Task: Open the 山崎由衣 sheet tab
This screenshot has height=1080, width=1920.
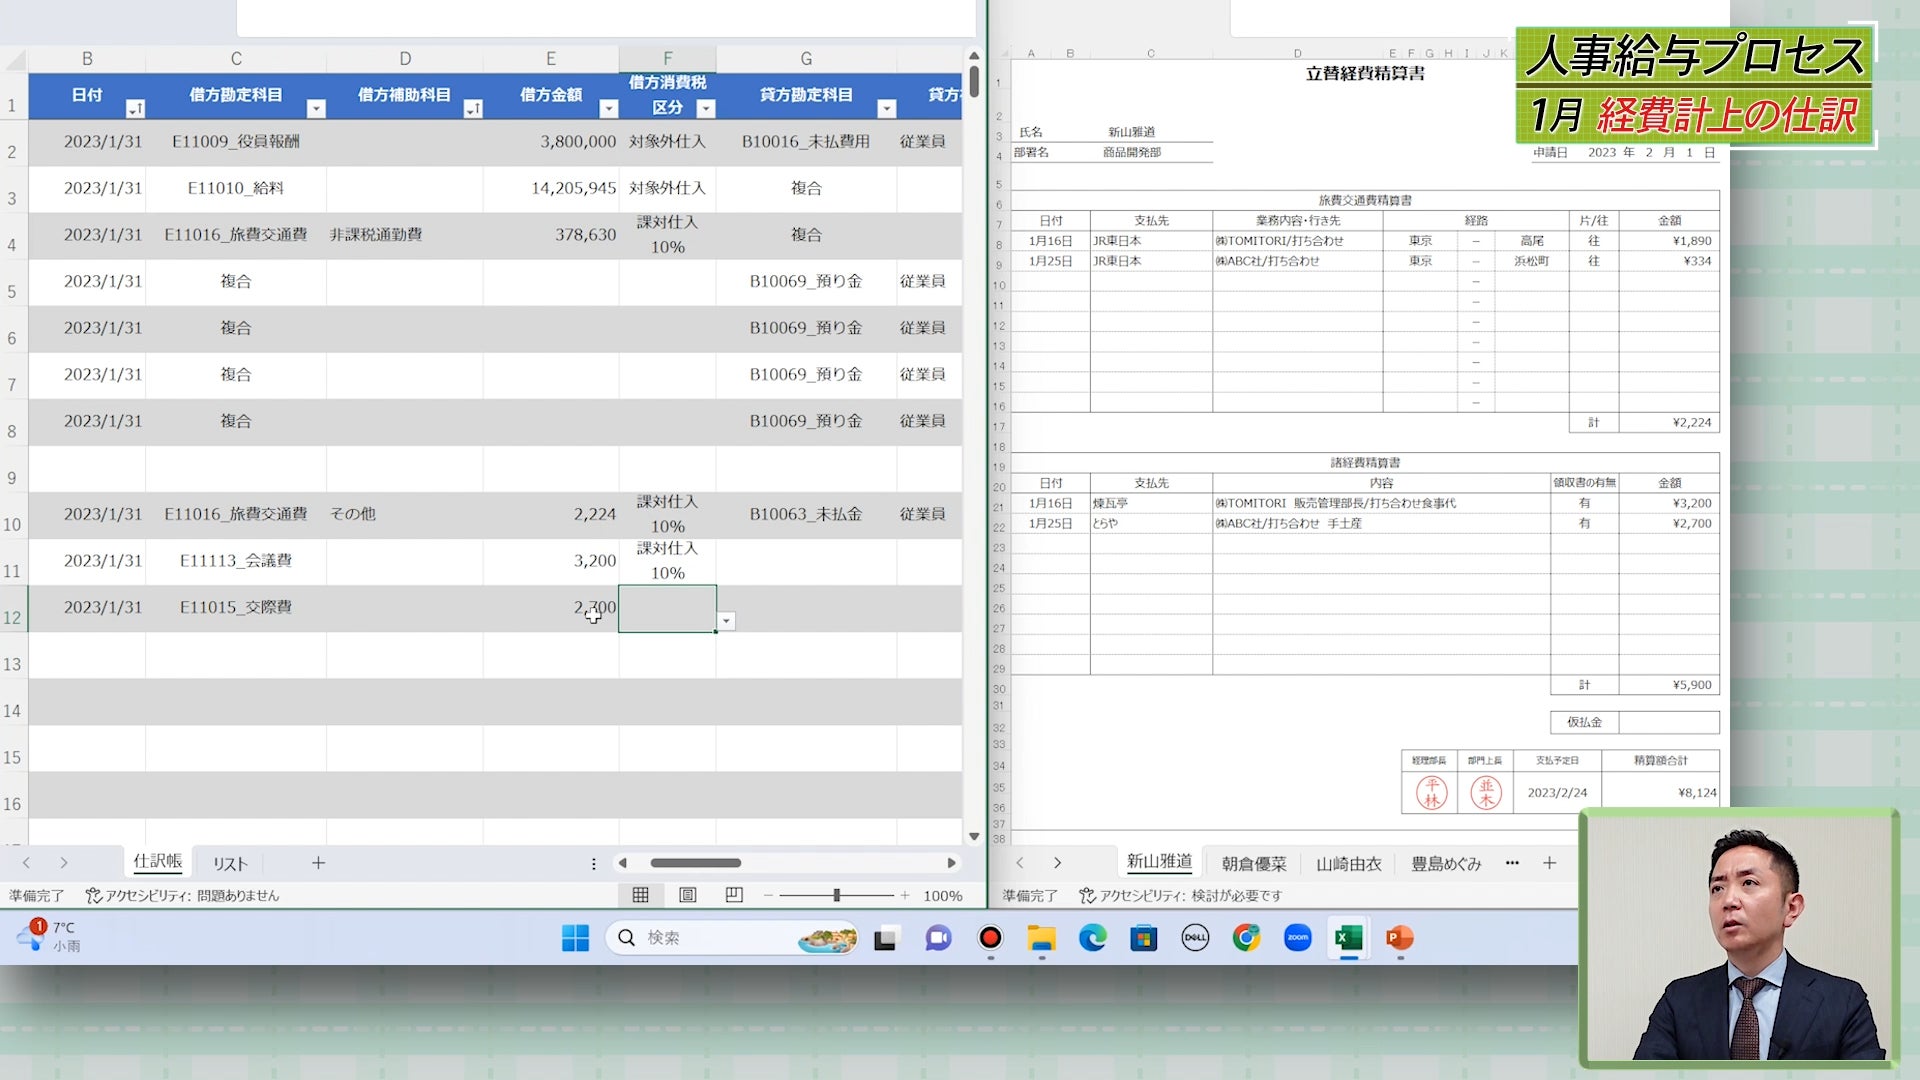Action: click(1348, 863)
